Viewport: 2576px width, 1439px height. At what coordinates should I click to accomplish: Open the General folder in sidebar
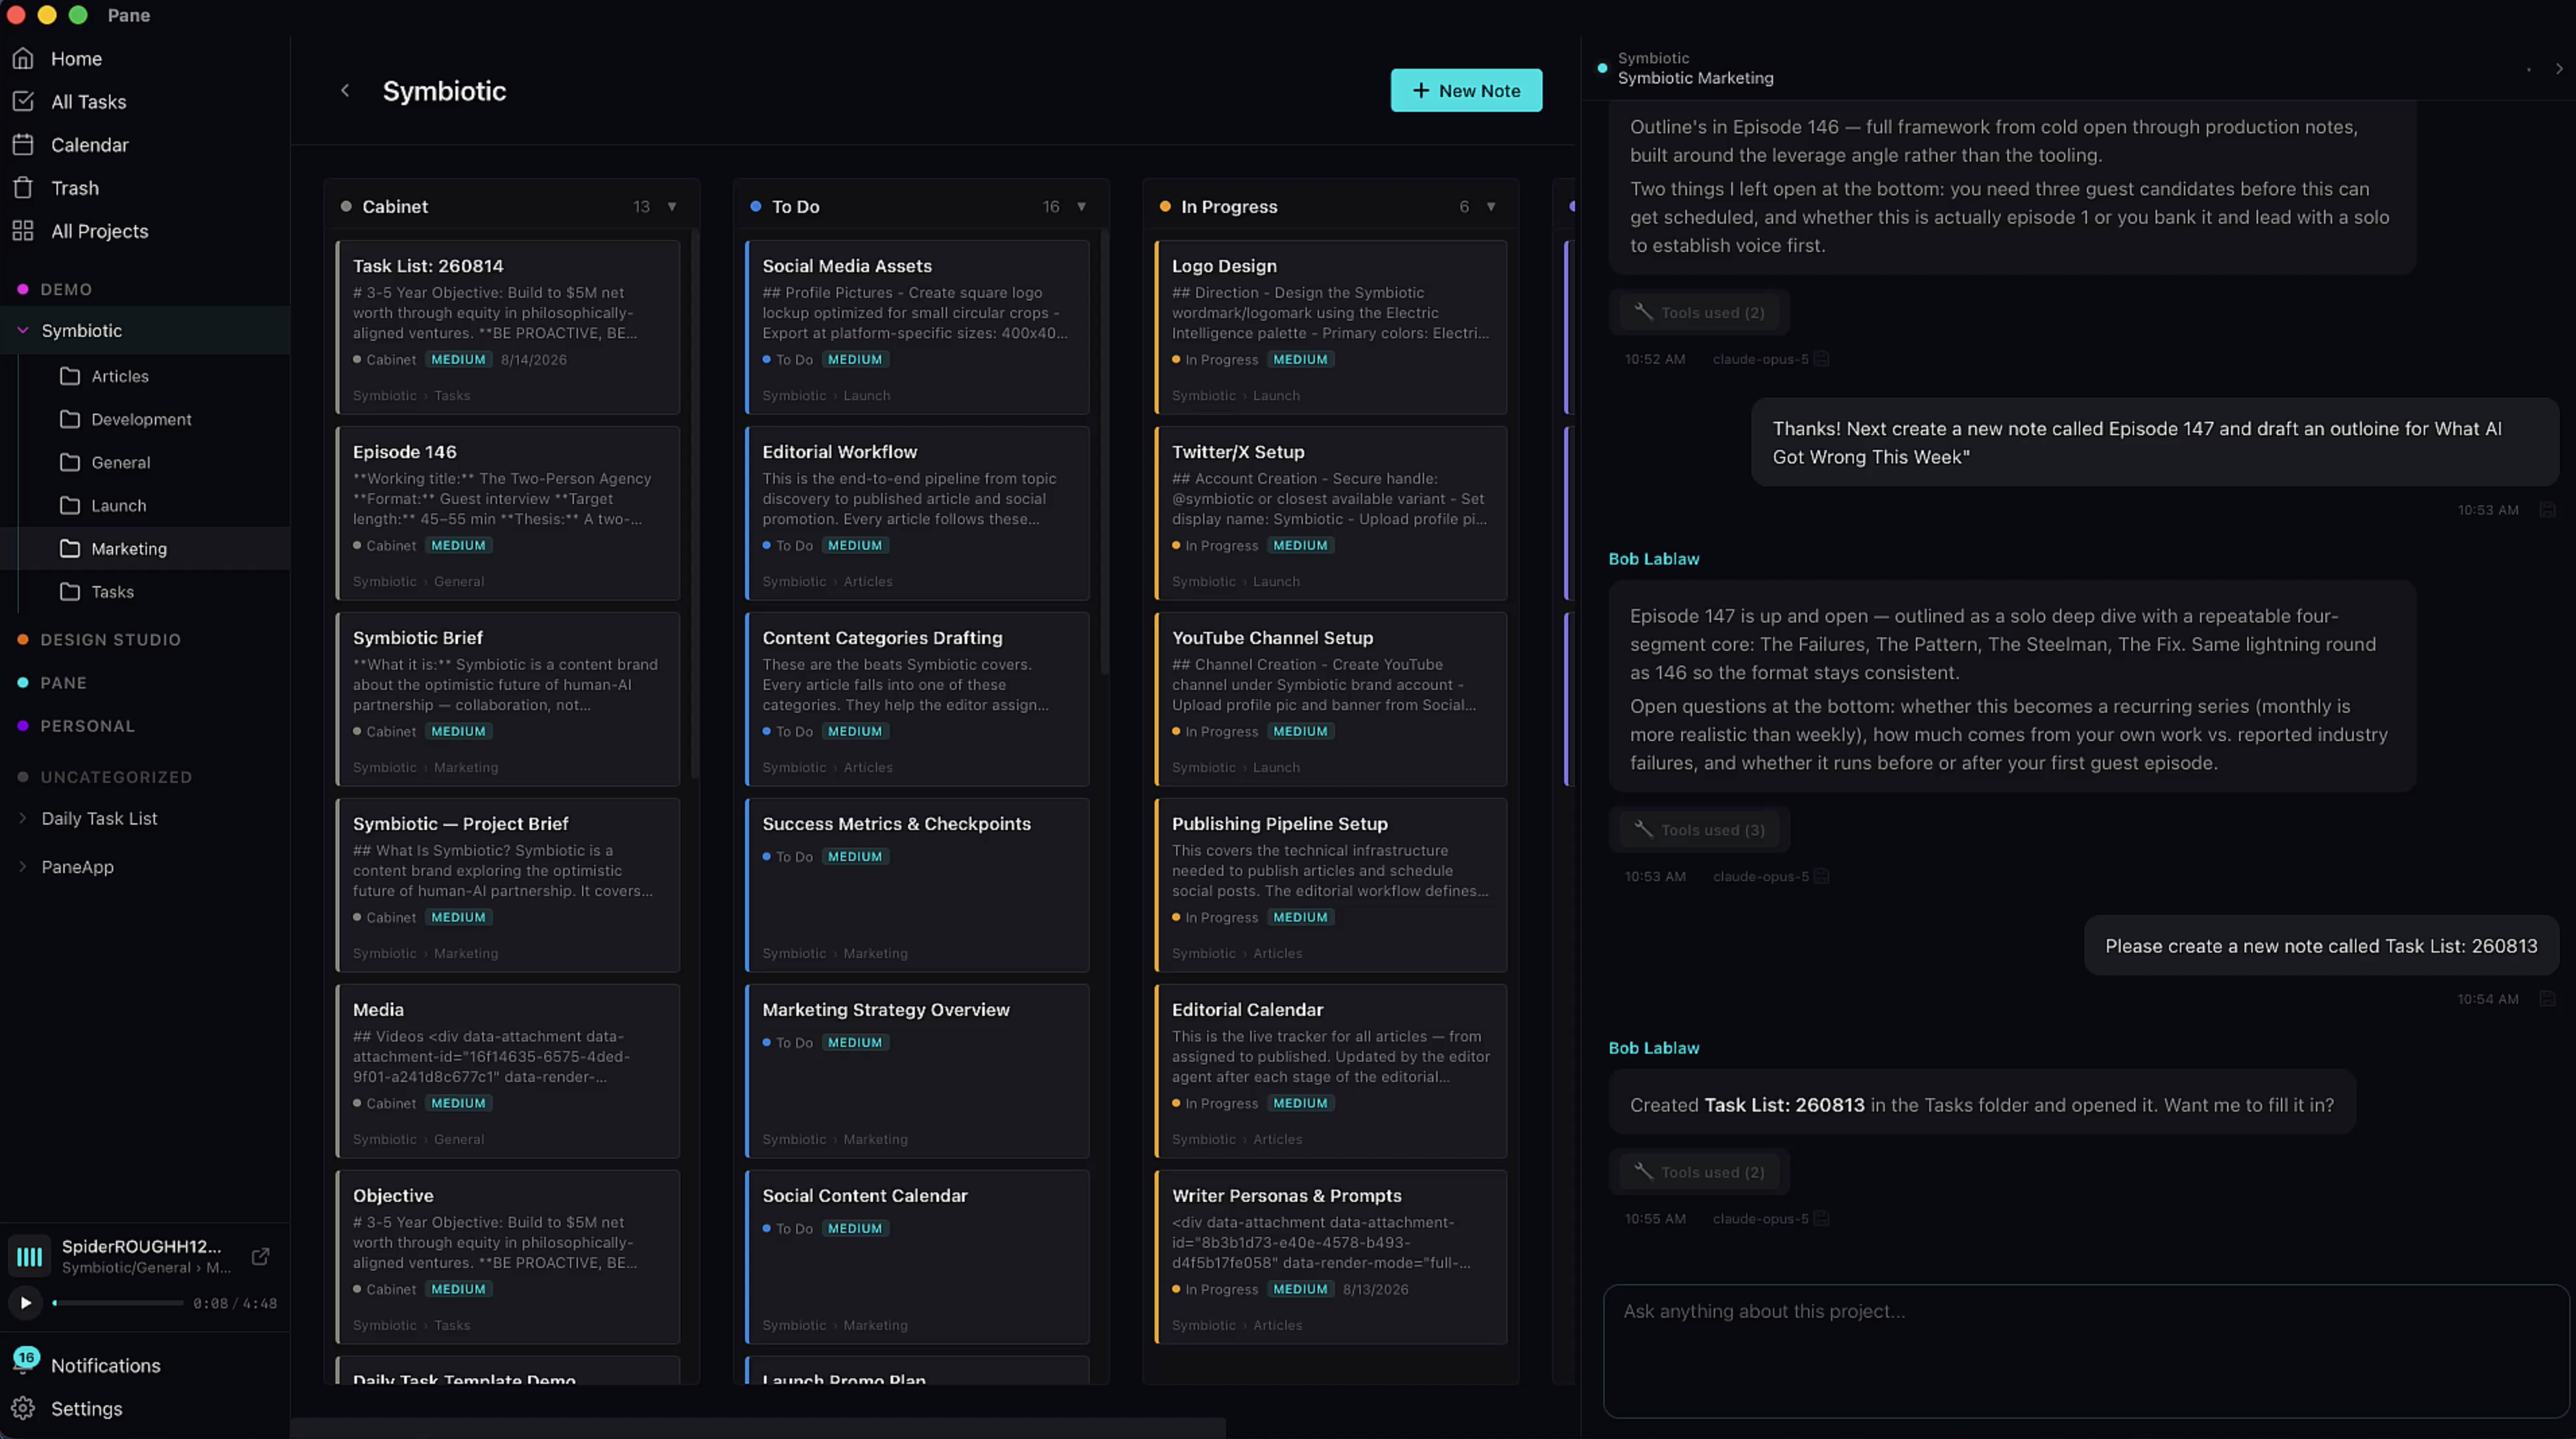point(145,462)
